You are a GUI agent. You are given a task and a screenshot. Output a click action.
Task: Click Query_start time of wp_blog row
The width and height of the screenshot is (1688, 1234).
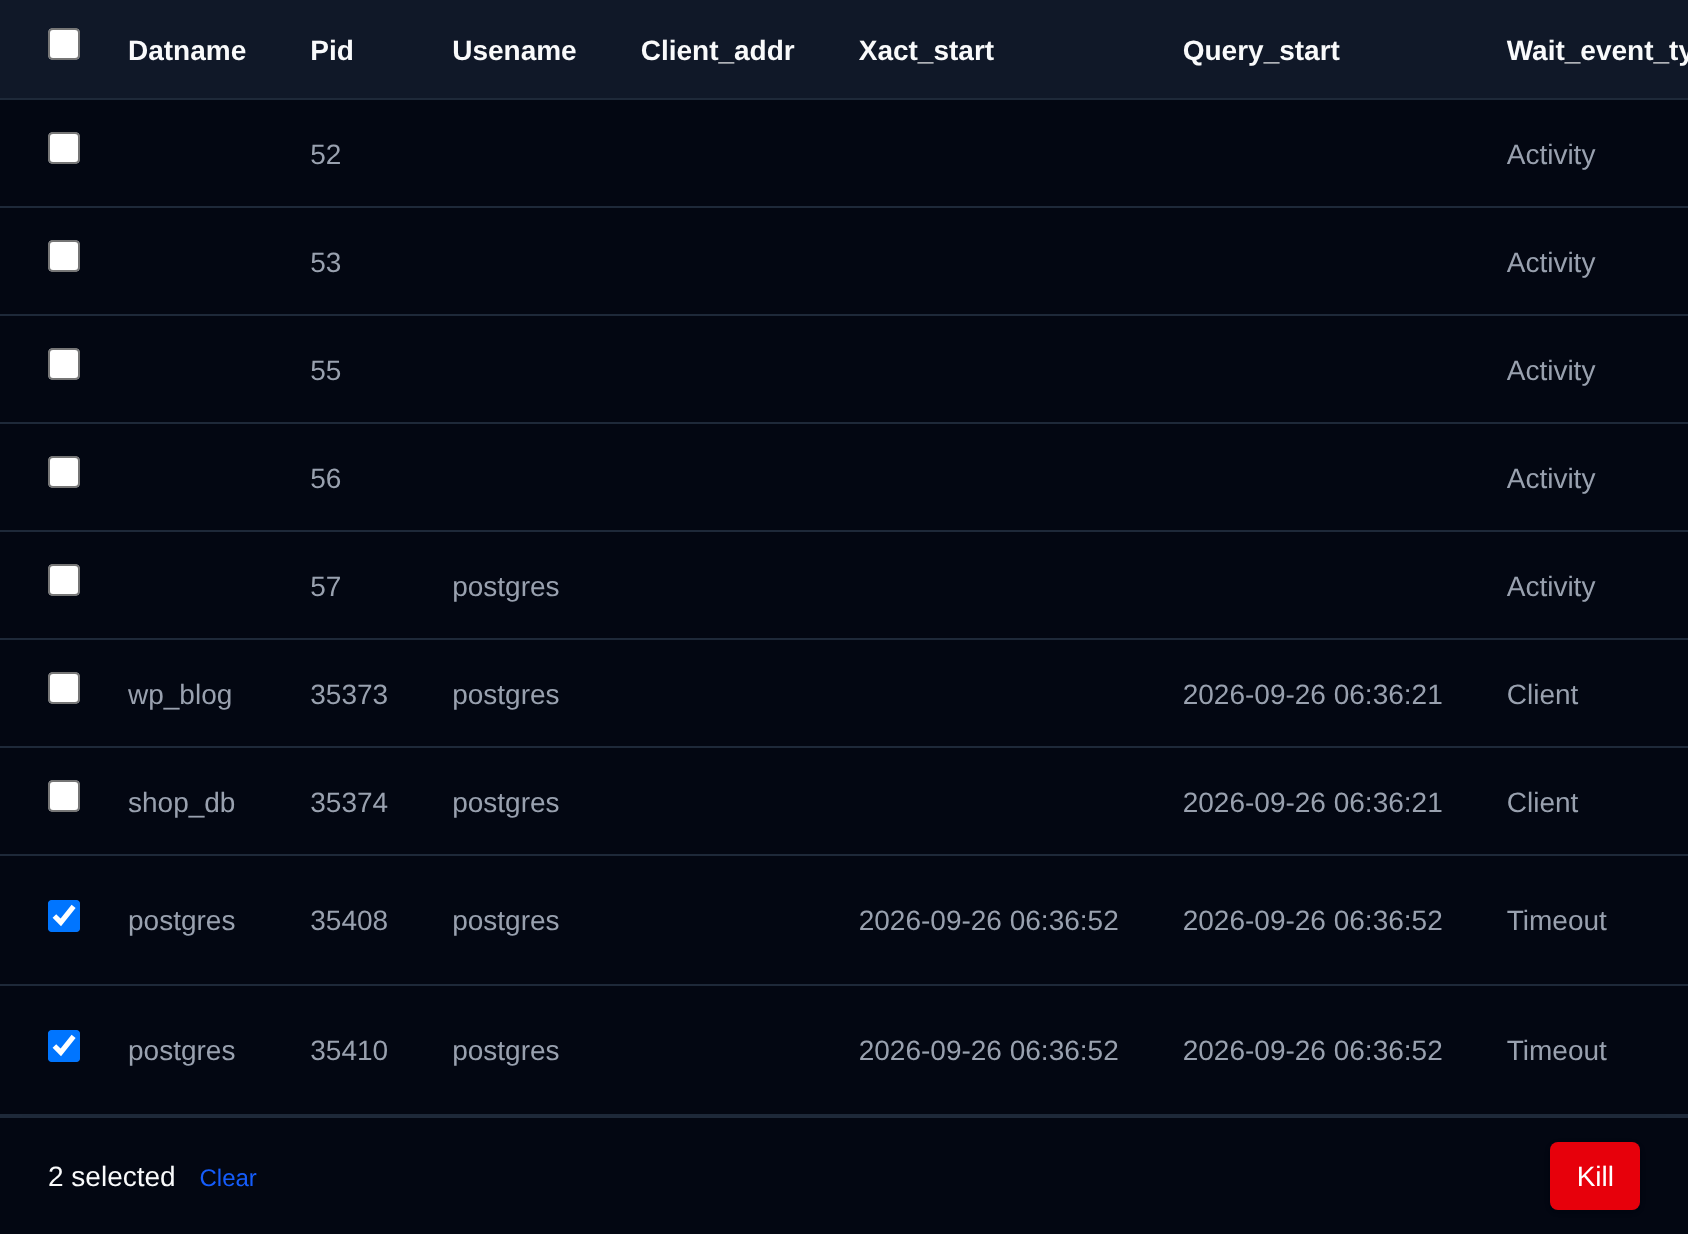[x=1312, y=695]
